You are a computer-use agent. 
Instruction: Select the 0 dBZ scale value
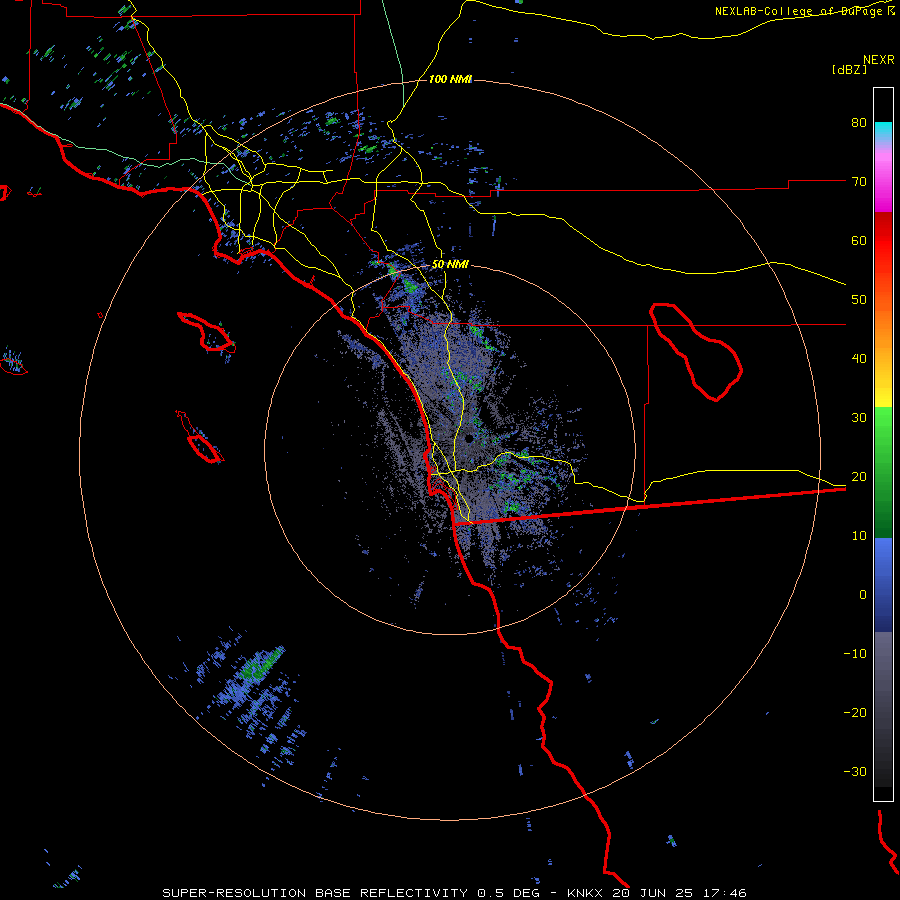[x=863, y=595]
